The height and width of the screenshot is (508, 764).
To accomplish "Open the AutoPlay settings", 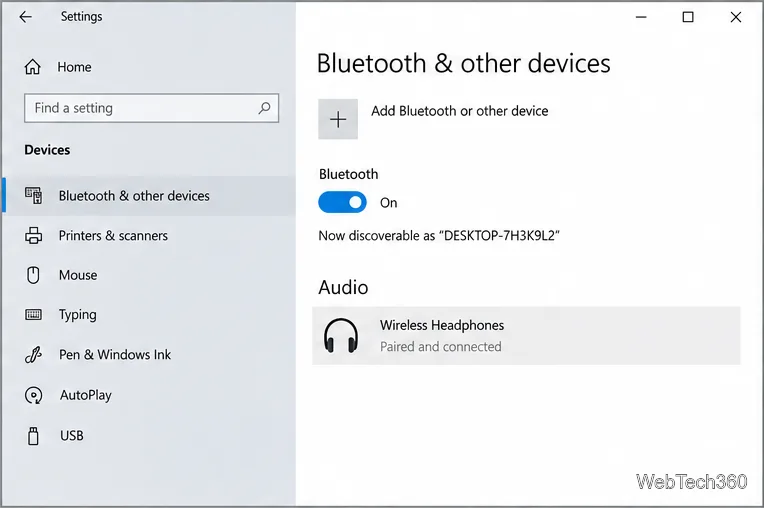I will [86, 395].
